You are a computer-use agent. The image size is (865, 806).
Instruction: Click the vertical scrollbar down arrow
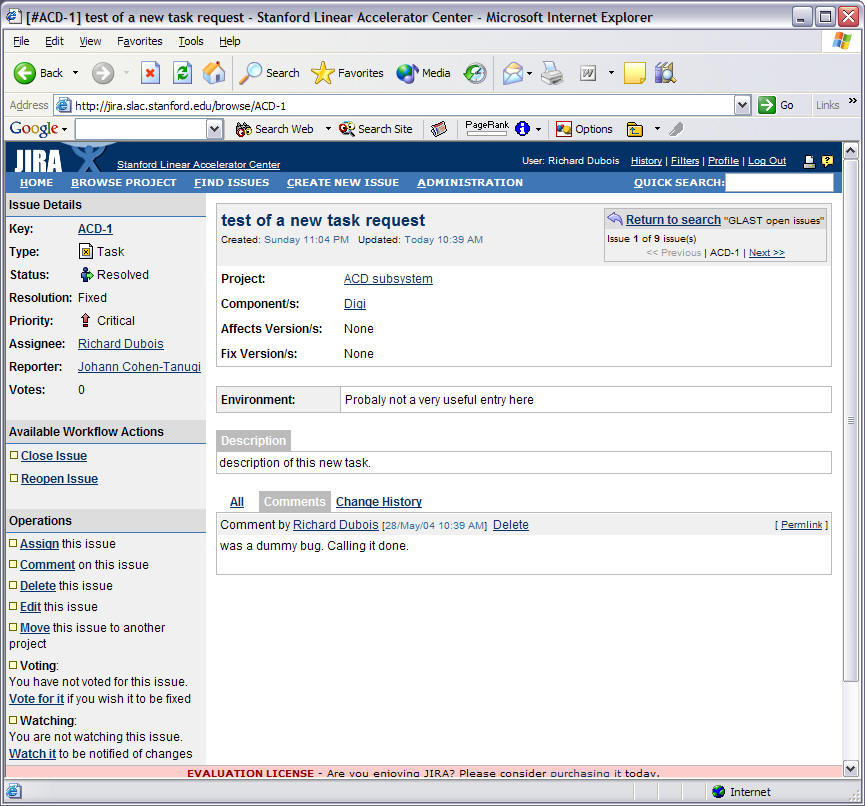tap(850, 768)
